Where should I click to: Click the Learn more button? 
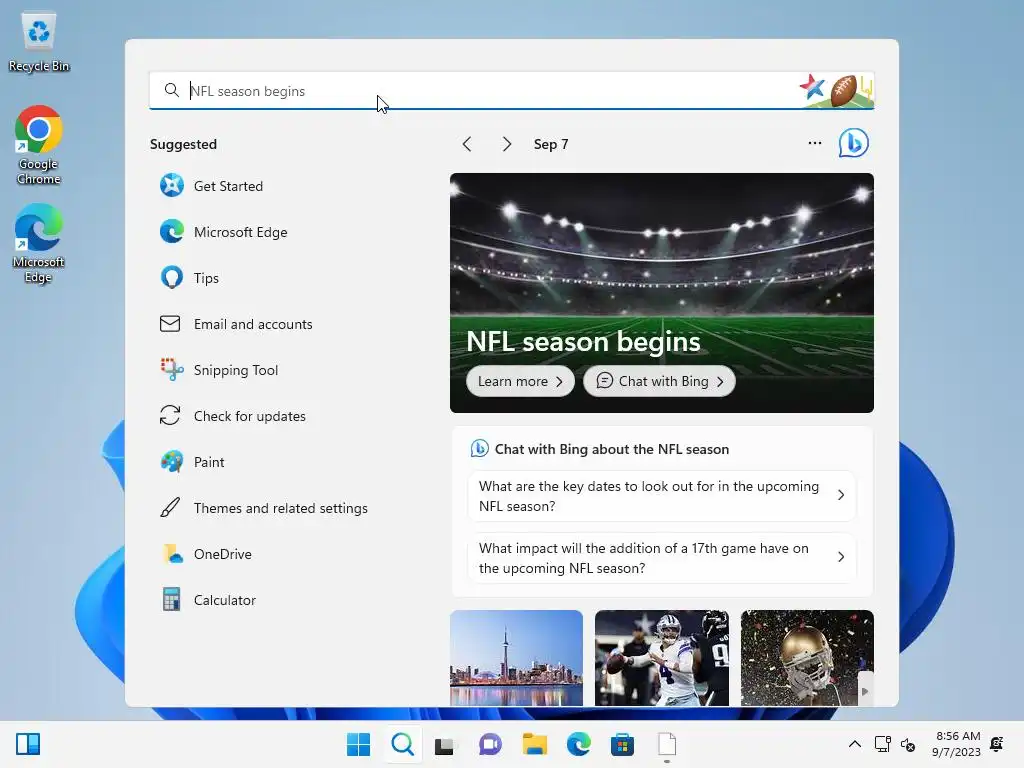pyautogui.click(x=520, y=381)
